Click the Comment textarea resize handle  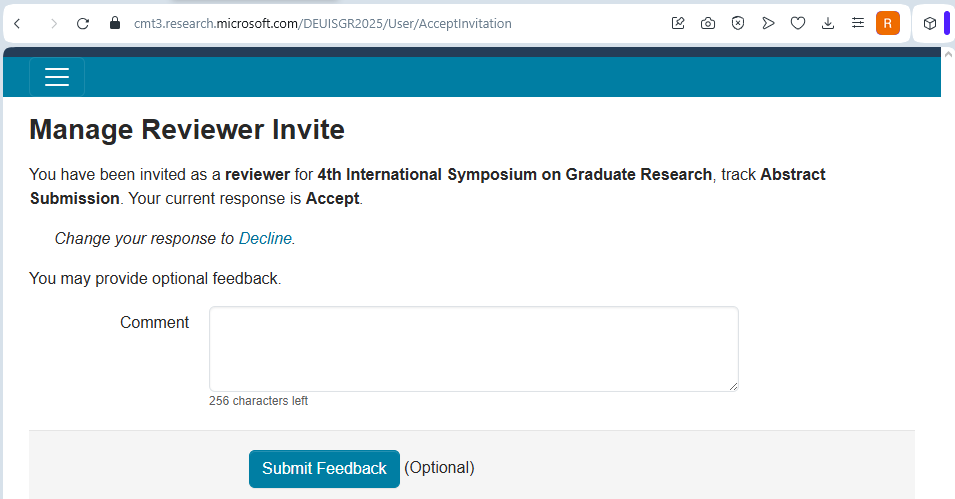(x=733, y=386)
